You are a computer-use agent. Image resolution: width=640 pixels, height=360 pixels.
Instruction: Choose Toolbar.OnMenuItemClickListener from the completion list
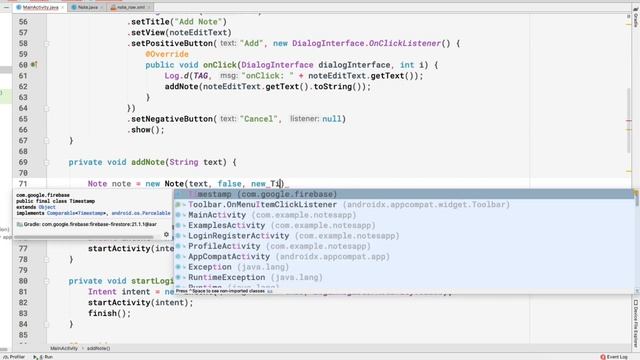coord(404,204)
